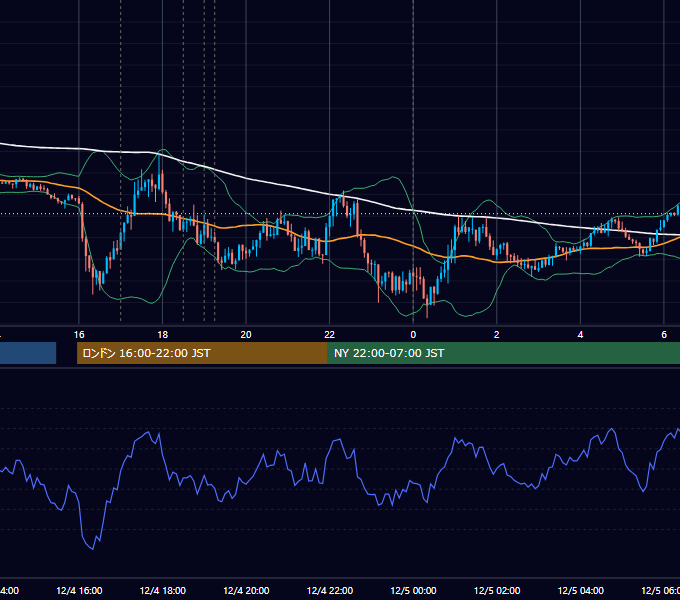Click the 12/4 16:00 time label
Viewport: 680px width, 600px height.
tap(79, 590)
